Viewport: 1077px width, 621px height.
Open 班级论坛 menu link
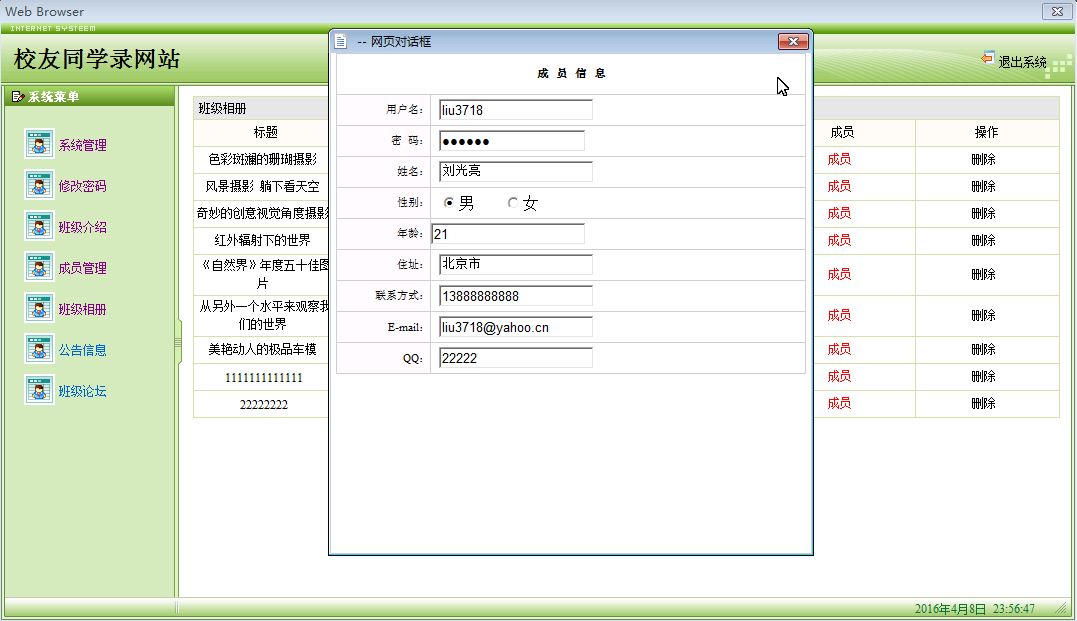tap(82, 392)
